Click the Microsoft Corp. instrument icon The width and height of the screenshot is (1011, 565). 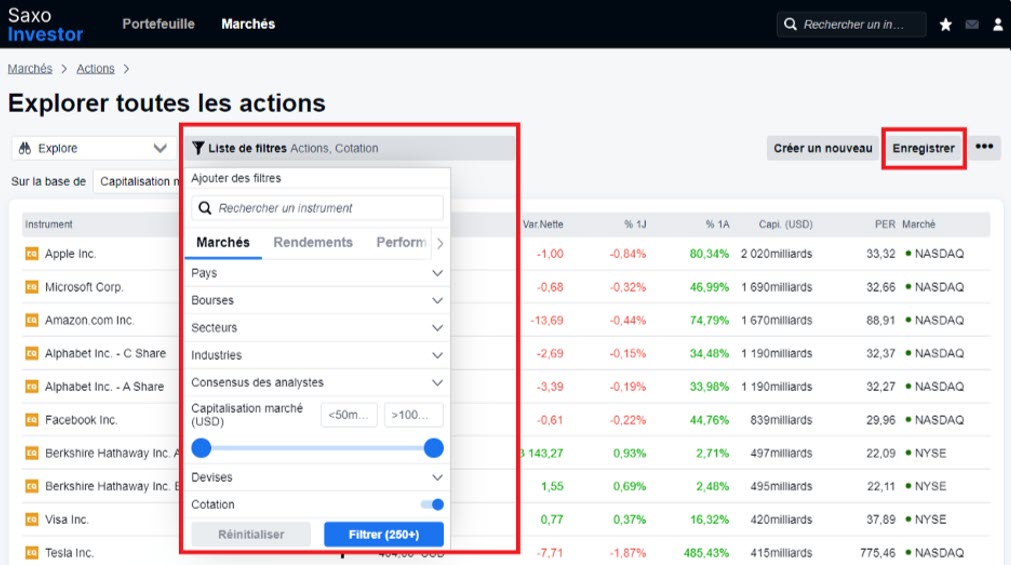[32, 287]
